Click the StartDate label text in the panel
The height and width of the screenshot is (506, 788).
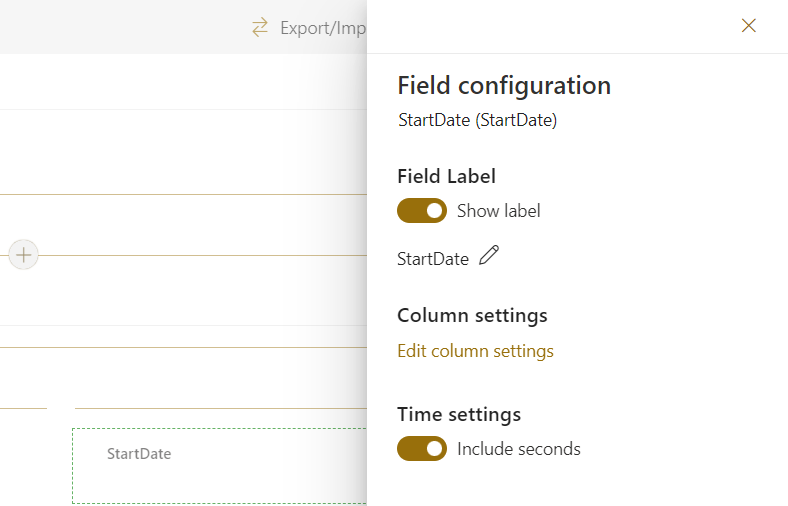tap(432, 259)
